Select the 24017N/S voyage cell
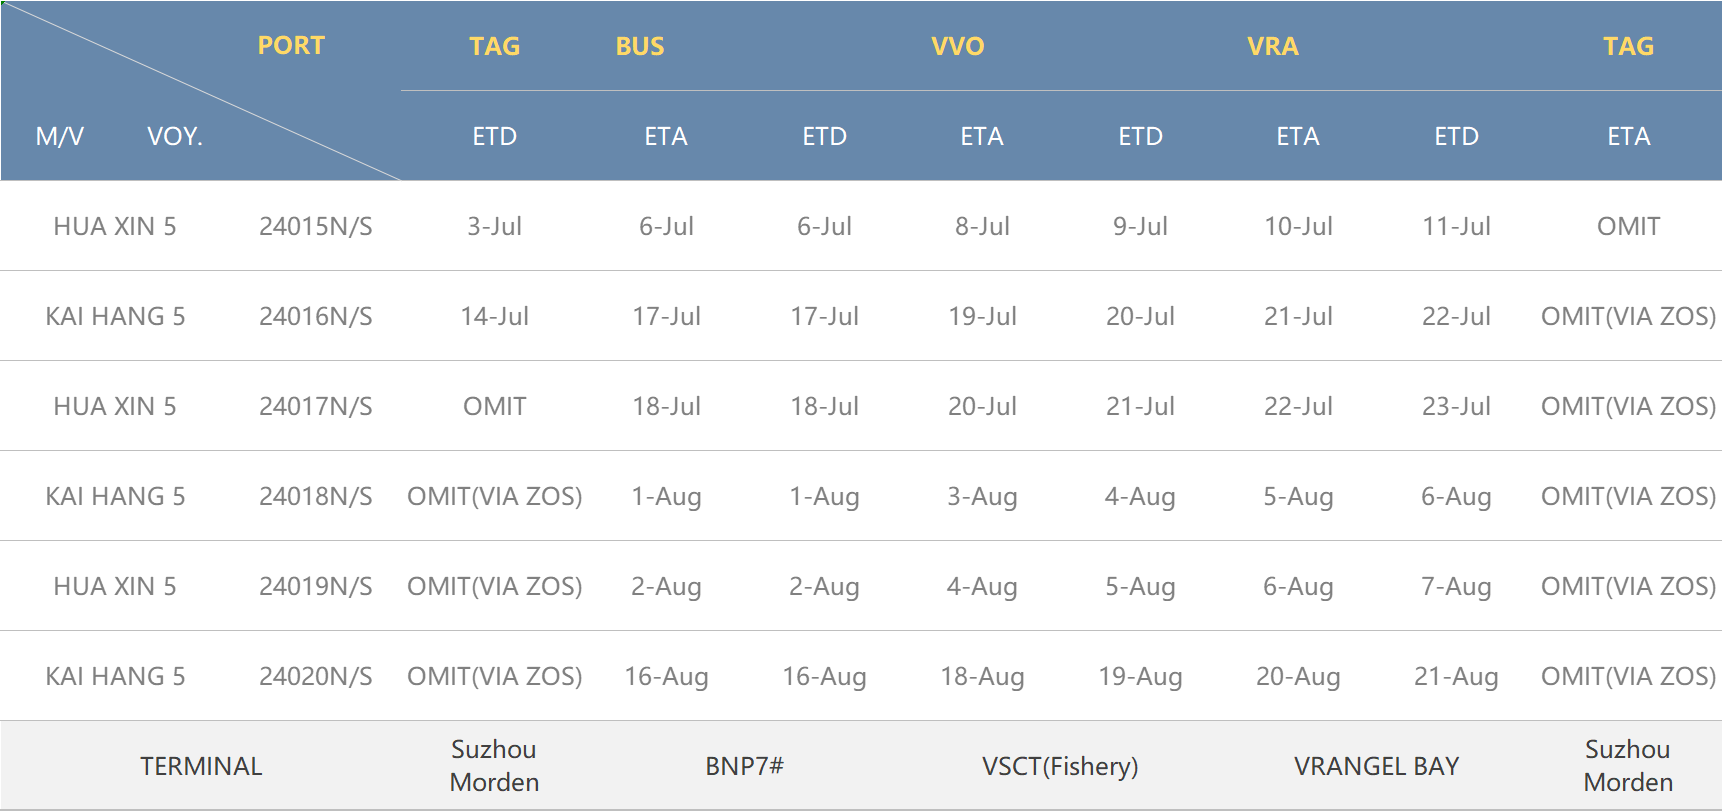 click(x=316, y=406)
